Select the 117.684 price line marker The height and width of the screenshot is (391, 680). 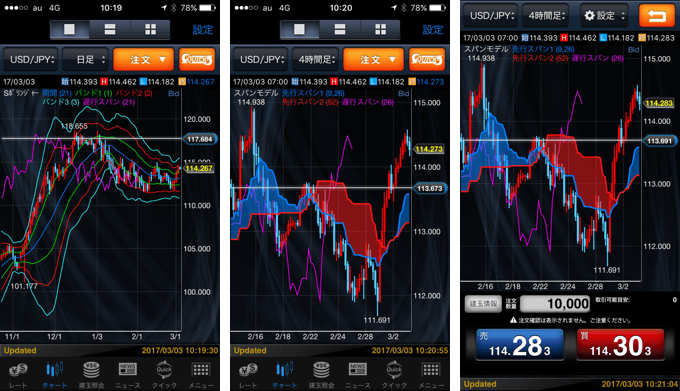coord(199,139)
